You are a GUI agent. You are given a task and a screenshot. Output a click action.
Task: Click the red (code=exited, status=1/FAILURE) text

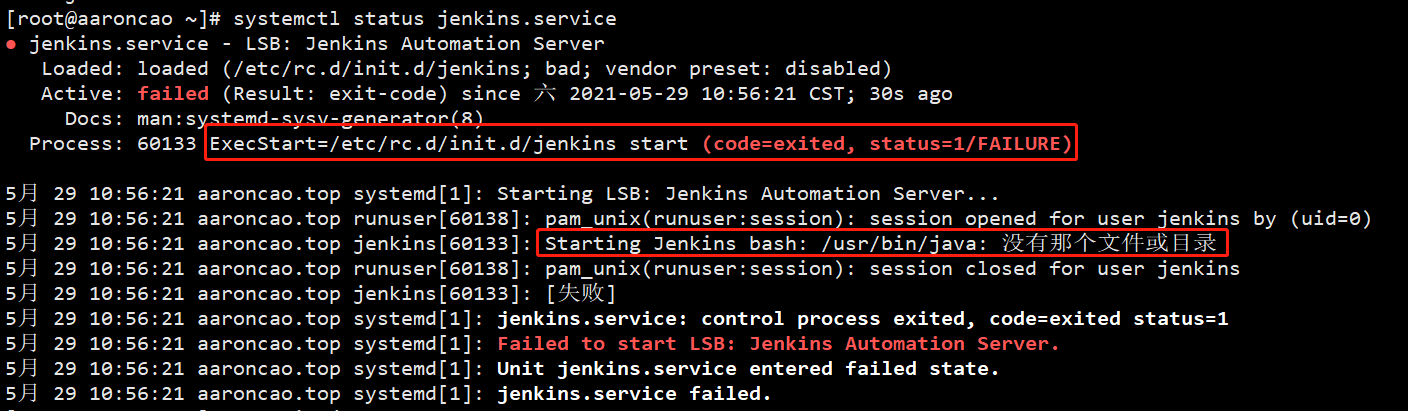pyautogui.click(x=887, y=144)
